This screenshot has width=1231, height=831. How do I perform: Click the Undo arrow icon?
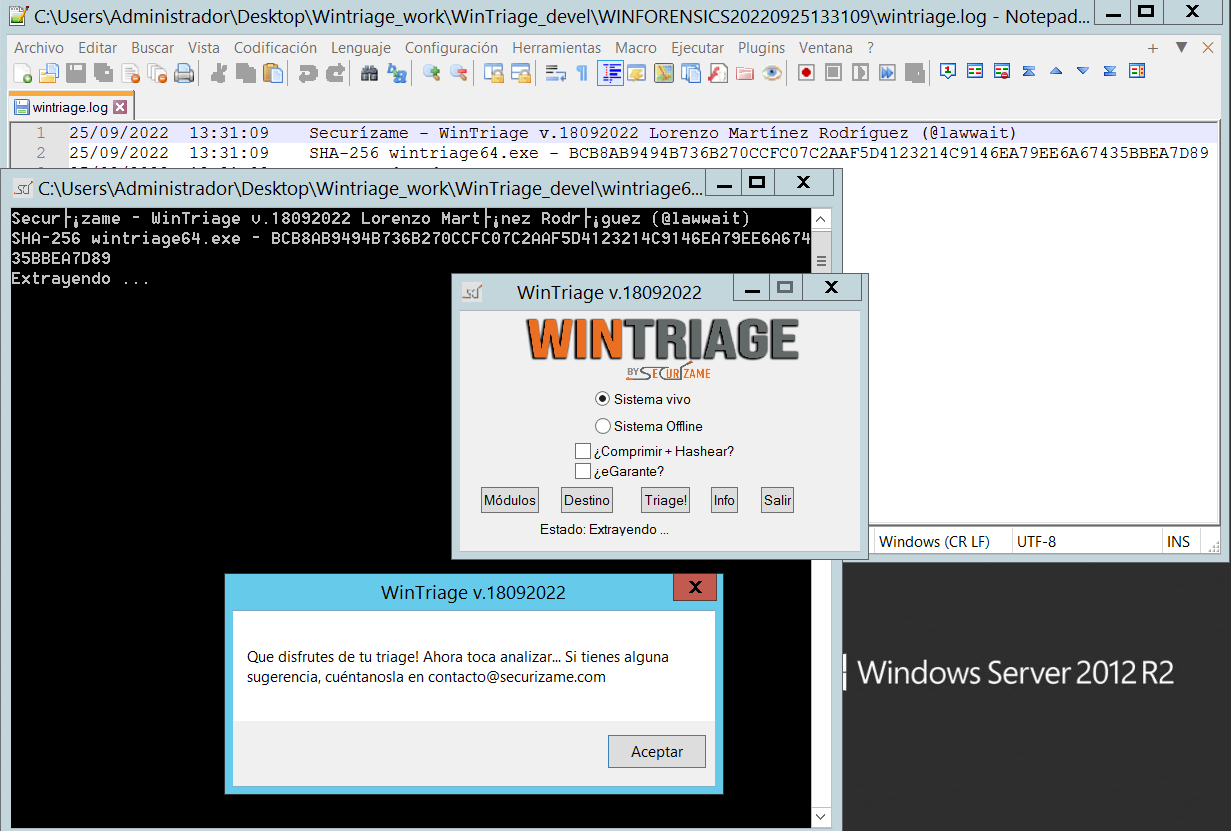coord(308,72)
